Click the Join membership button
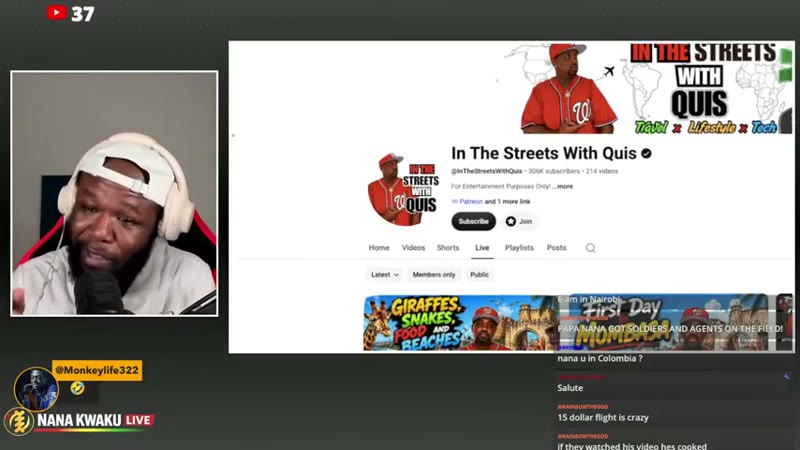The width and height of the screenshot is (800, 450). coord(519,221)
